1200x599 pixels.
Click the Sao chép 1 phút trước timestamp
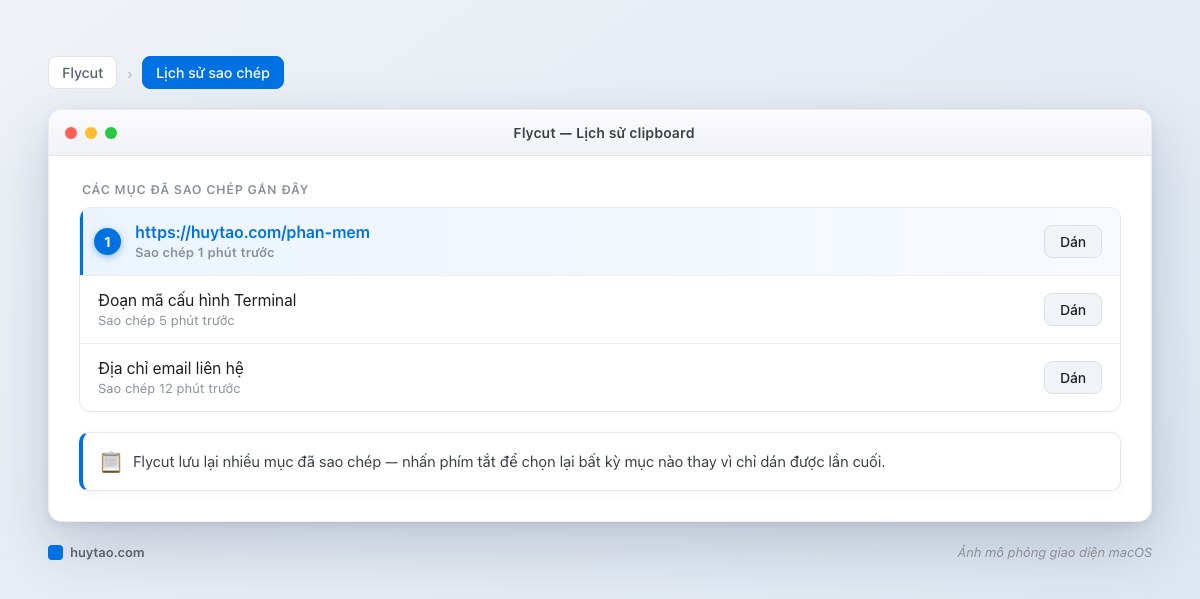205,253
